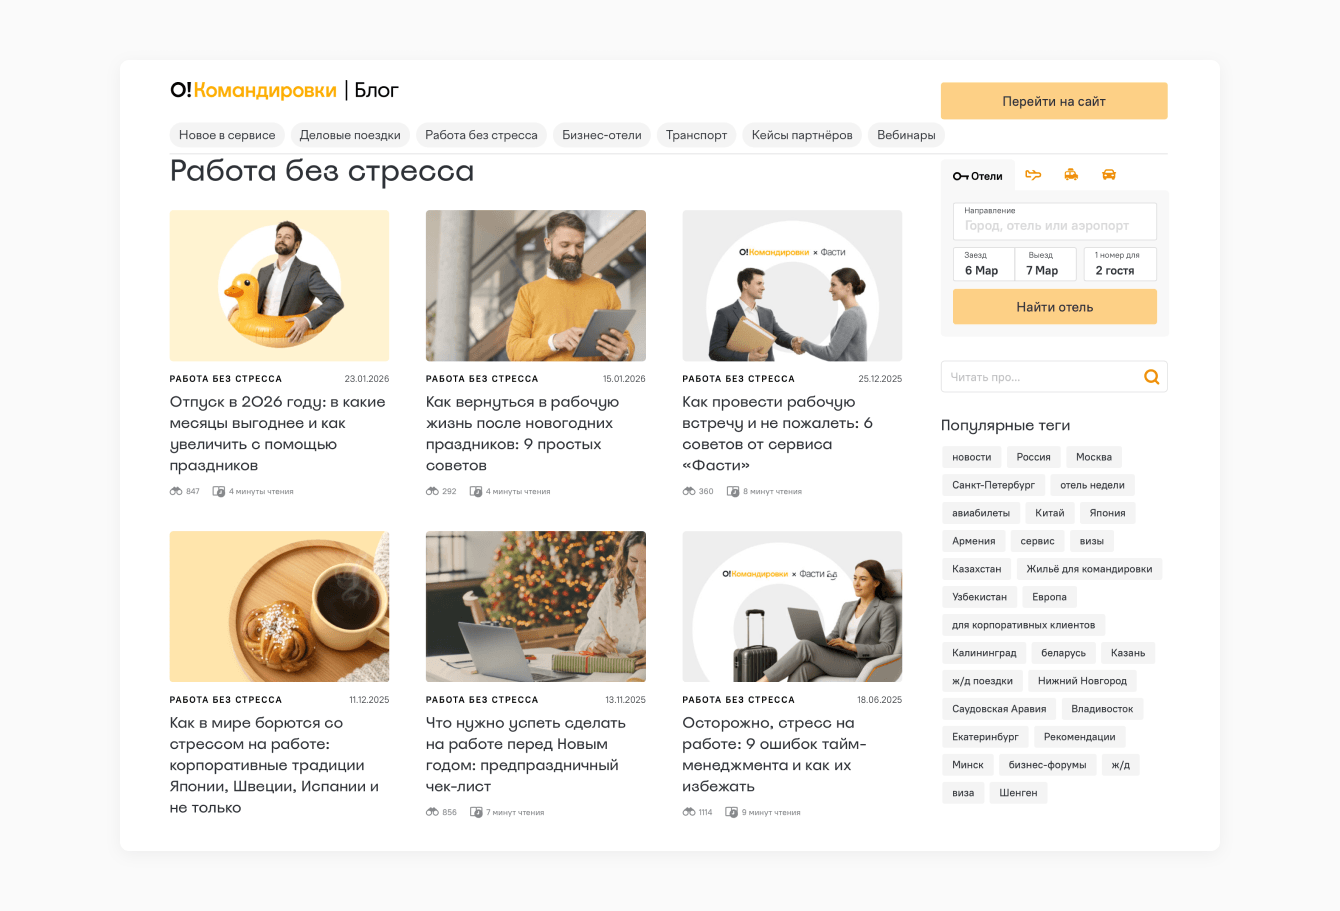Viewport: 1340px width, 911px height.
Task: Click into the Направление destination field
Action: click(1055, 221)
